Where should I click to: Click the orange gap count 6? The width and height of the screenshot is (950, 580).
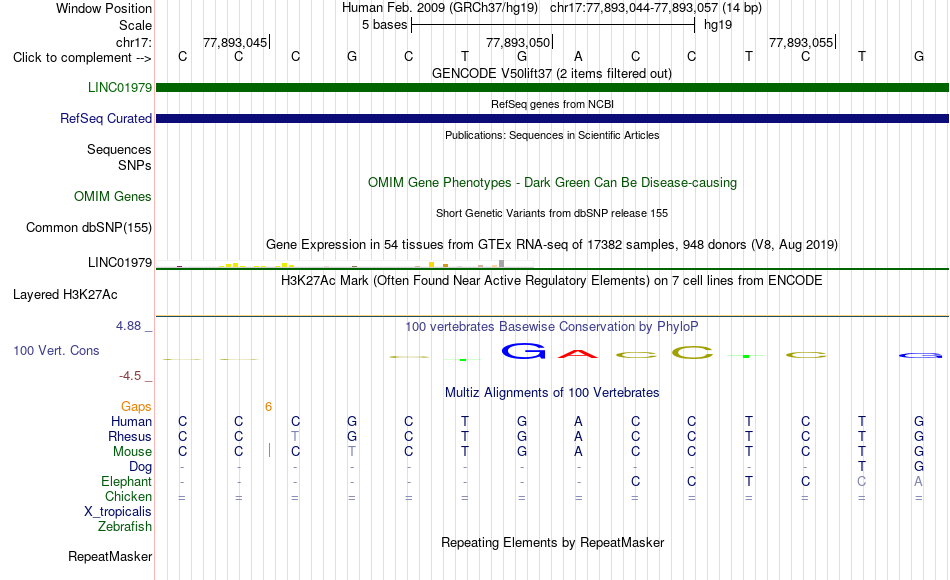pyautogui.click(x=268, y=407)
